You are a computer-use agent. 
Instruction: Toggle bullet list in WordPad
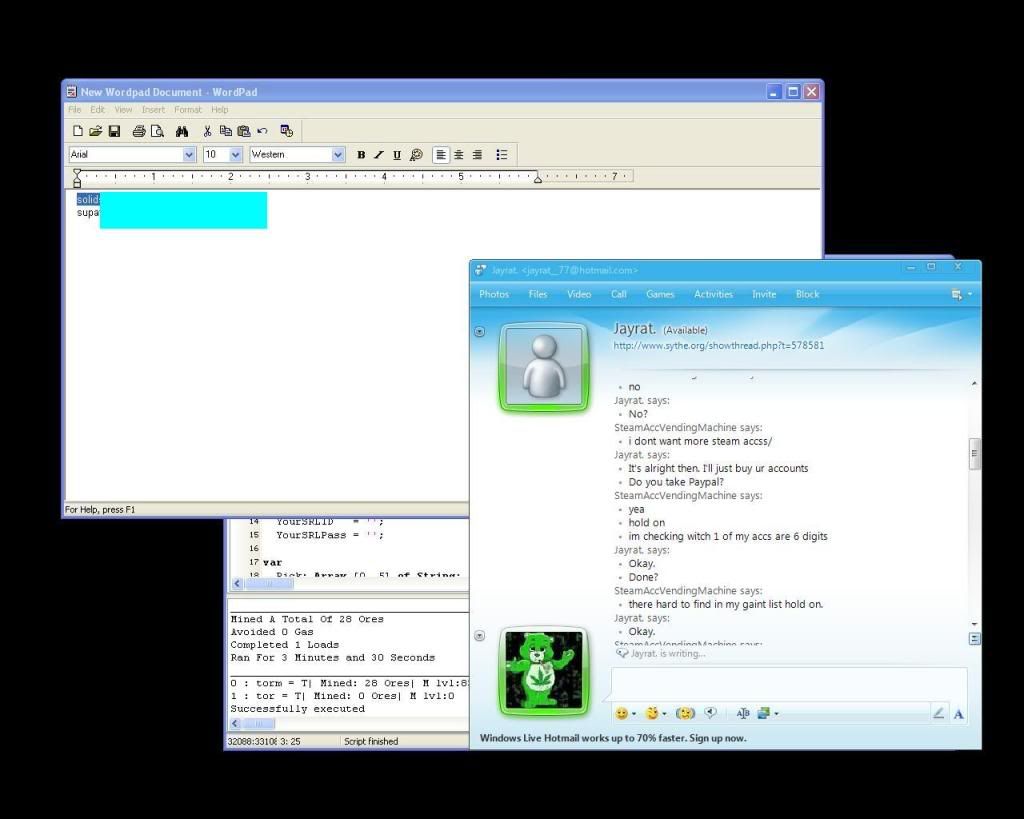[502, 155]
